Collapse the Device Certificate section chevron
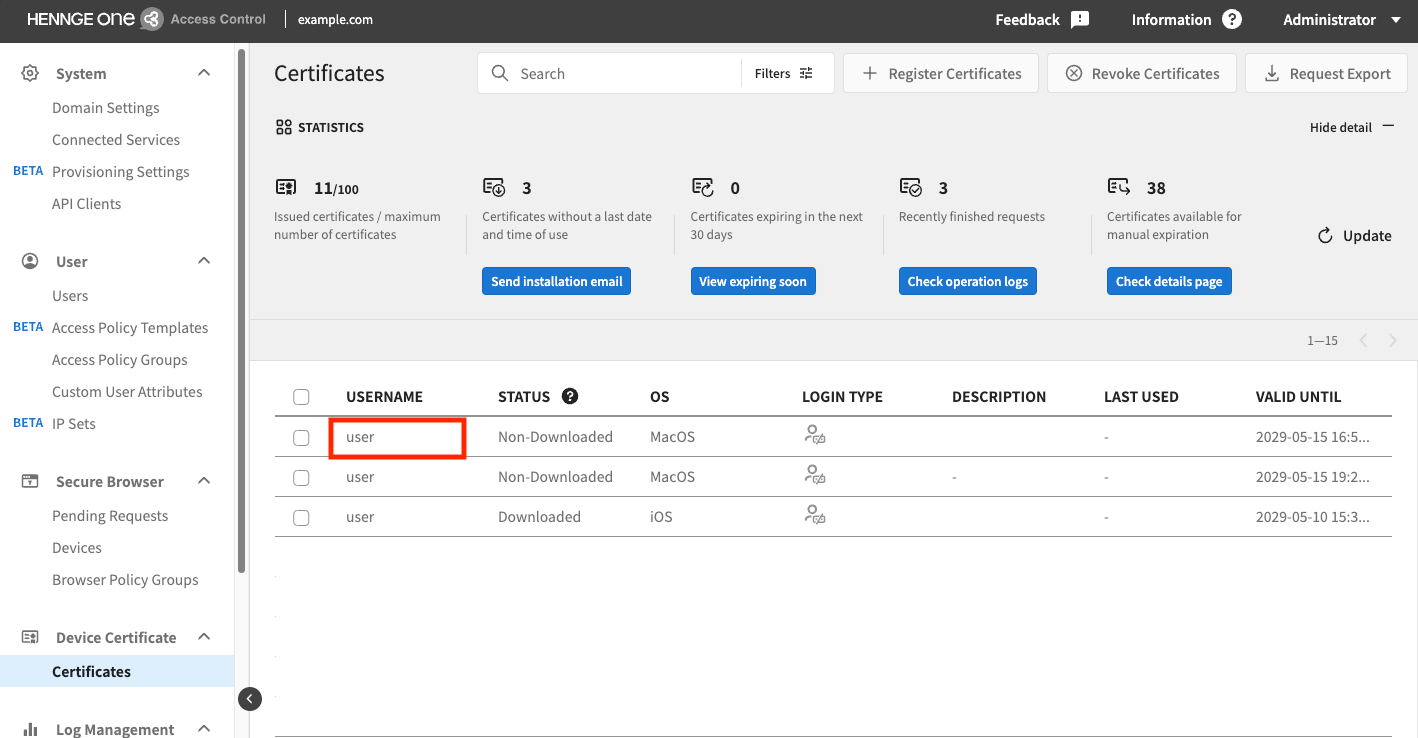This screenshot has height=738, width=1418. (x=204, y=637)
